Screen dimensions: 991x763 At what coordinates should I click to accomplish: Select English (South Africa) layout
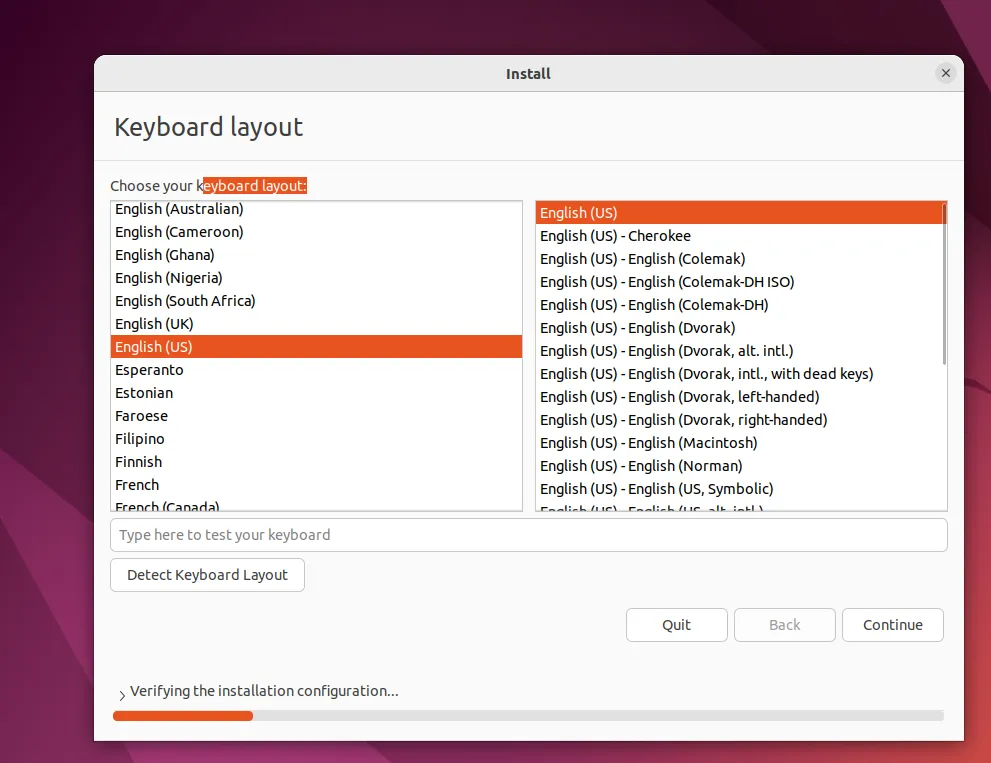click(x=316, y=301)
